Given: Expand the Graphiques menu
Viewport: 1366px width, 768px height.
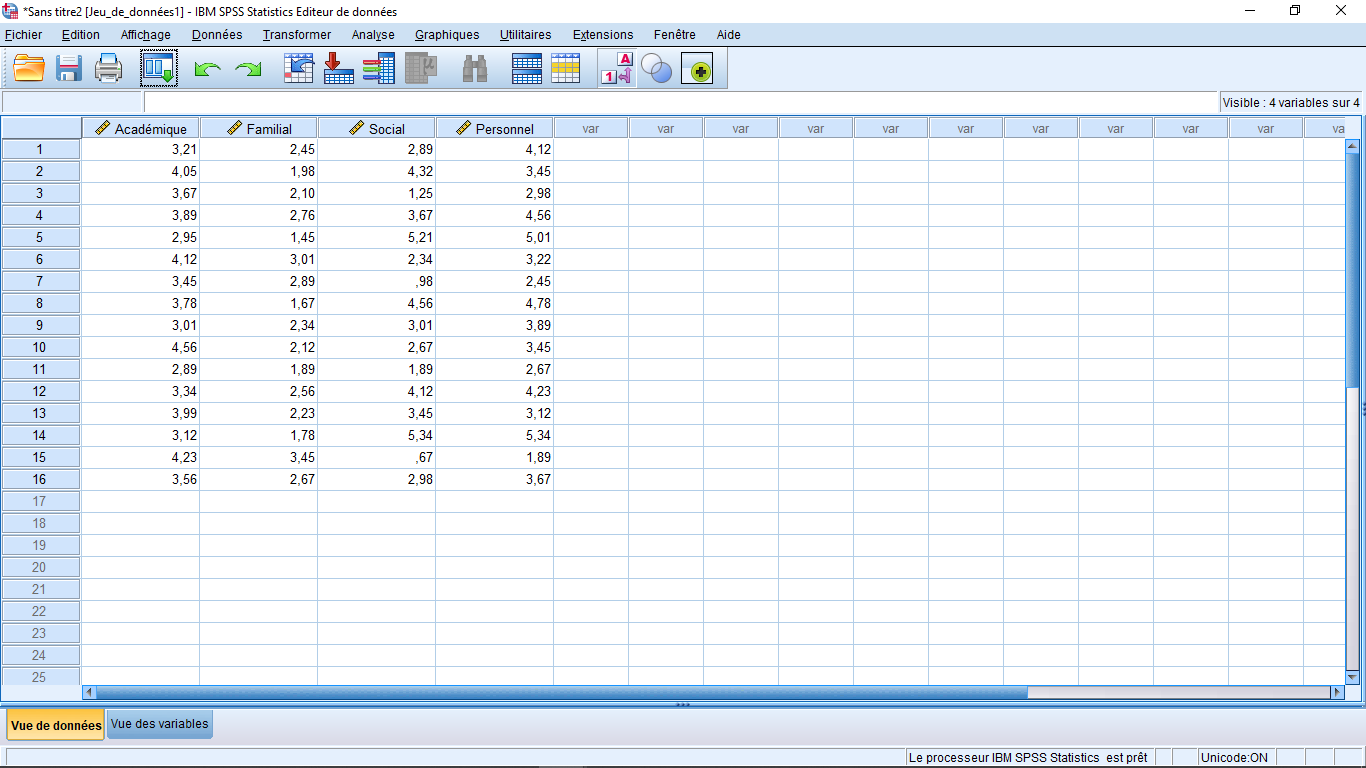Looking at the screenshot, I should pos(447,34).
